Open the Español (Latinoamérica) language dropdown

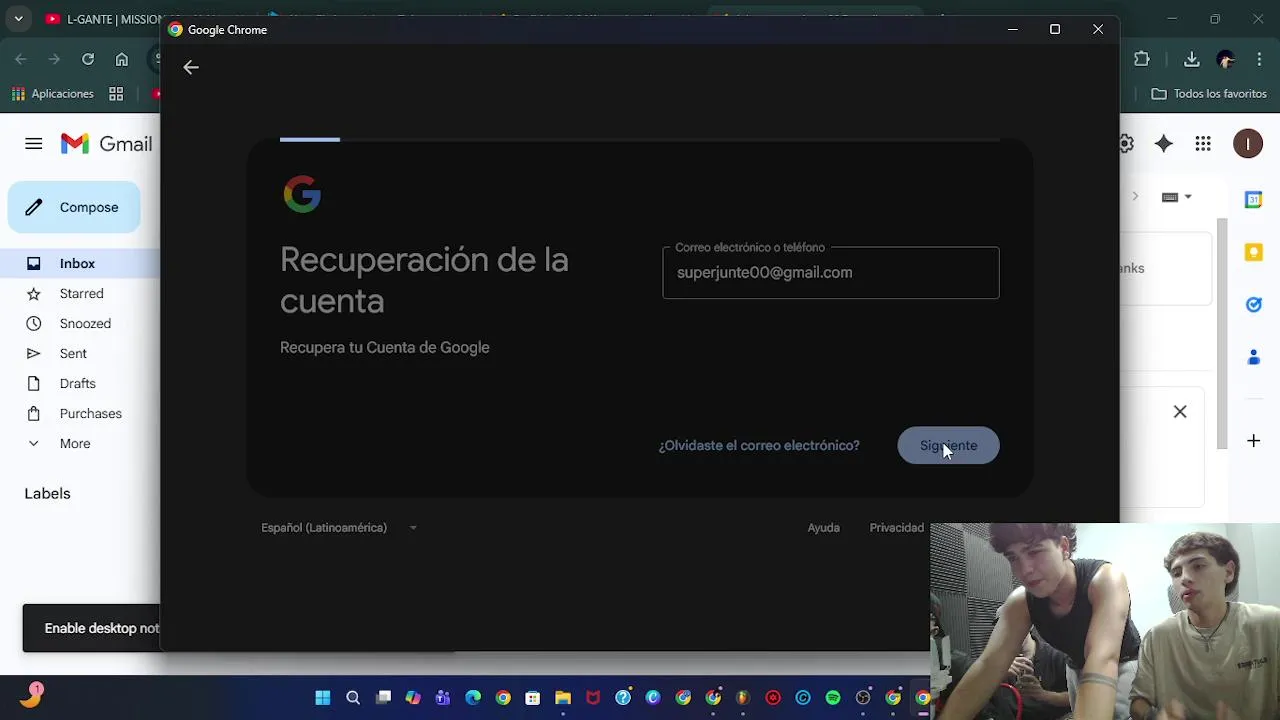339,527
